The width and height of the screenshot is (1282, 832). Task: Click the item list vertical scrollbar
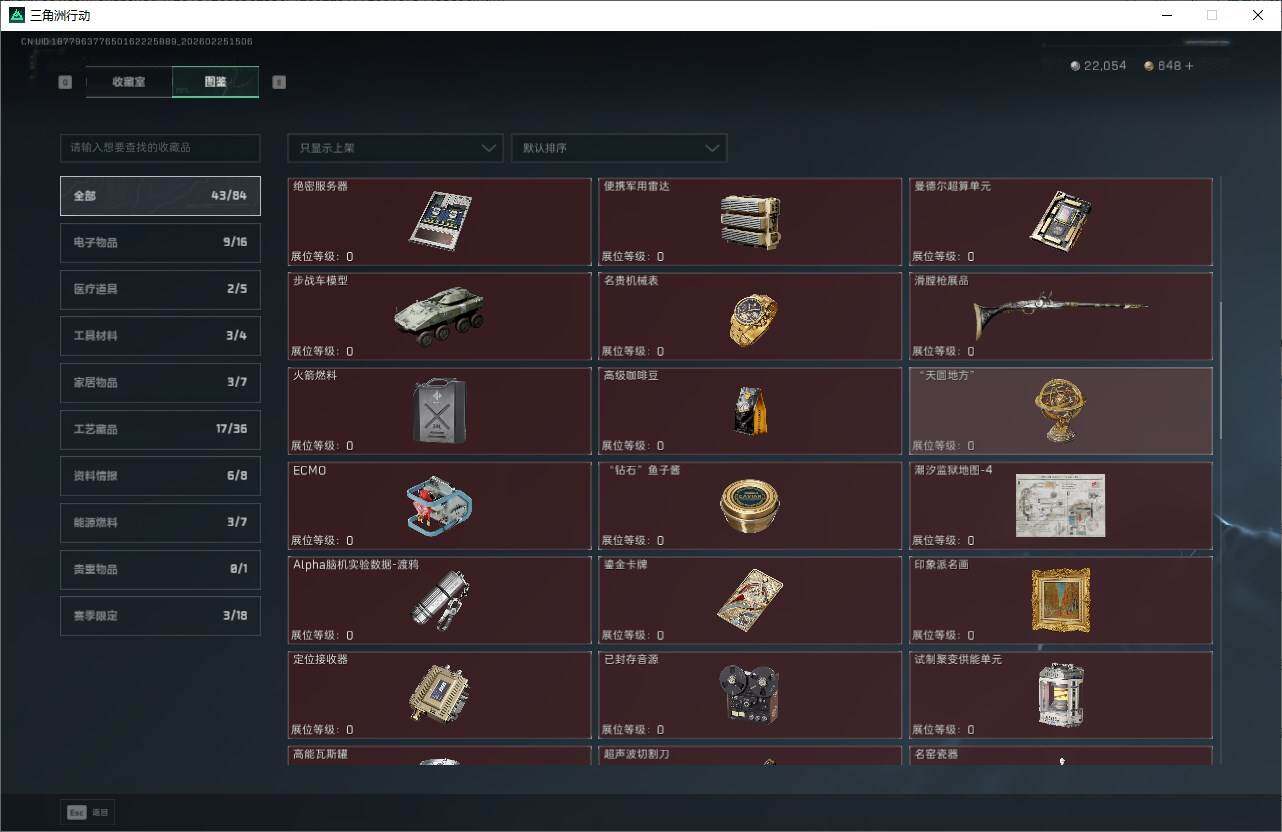coord(1219,370)
